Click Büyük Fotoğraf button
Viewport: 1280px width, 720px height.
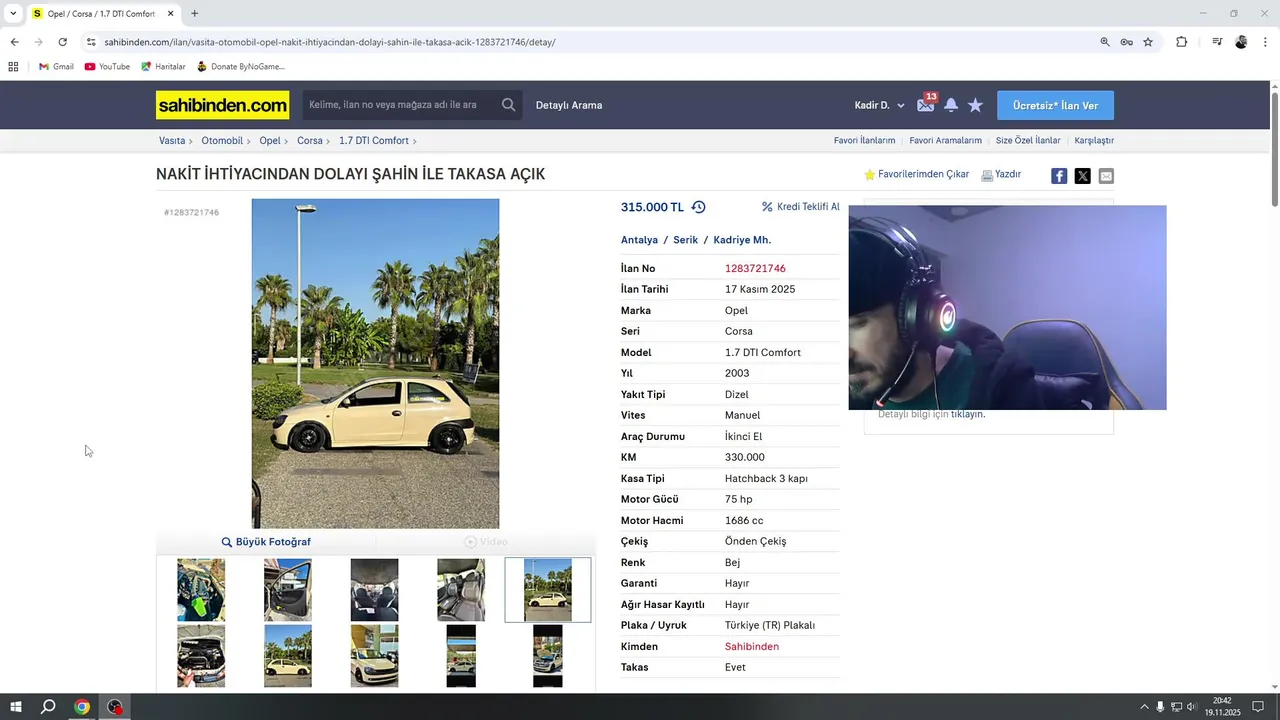pos(266,542)
